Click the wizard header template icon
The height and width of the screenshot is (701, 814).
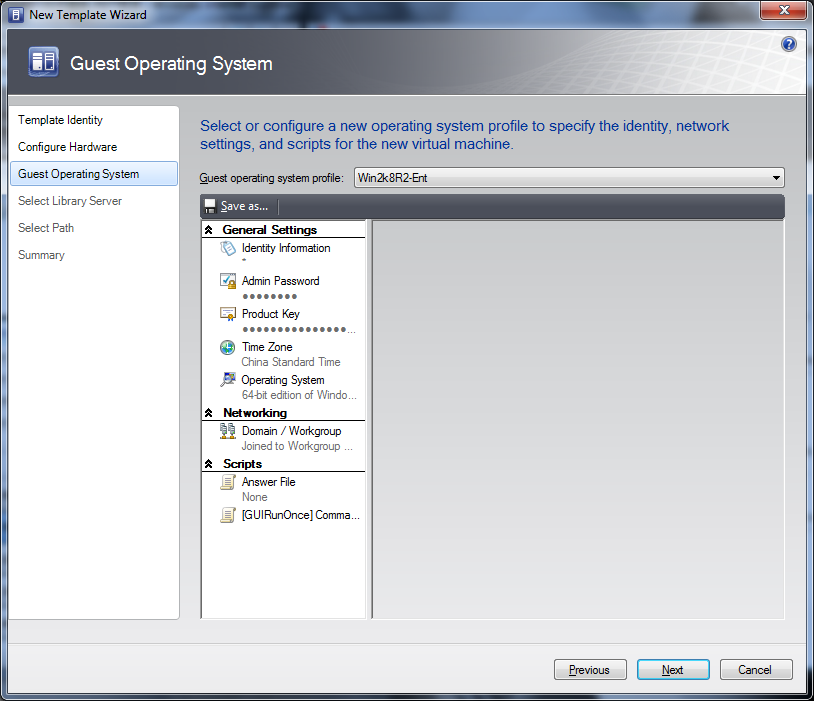pyautogui.click(x=44, y=62)
